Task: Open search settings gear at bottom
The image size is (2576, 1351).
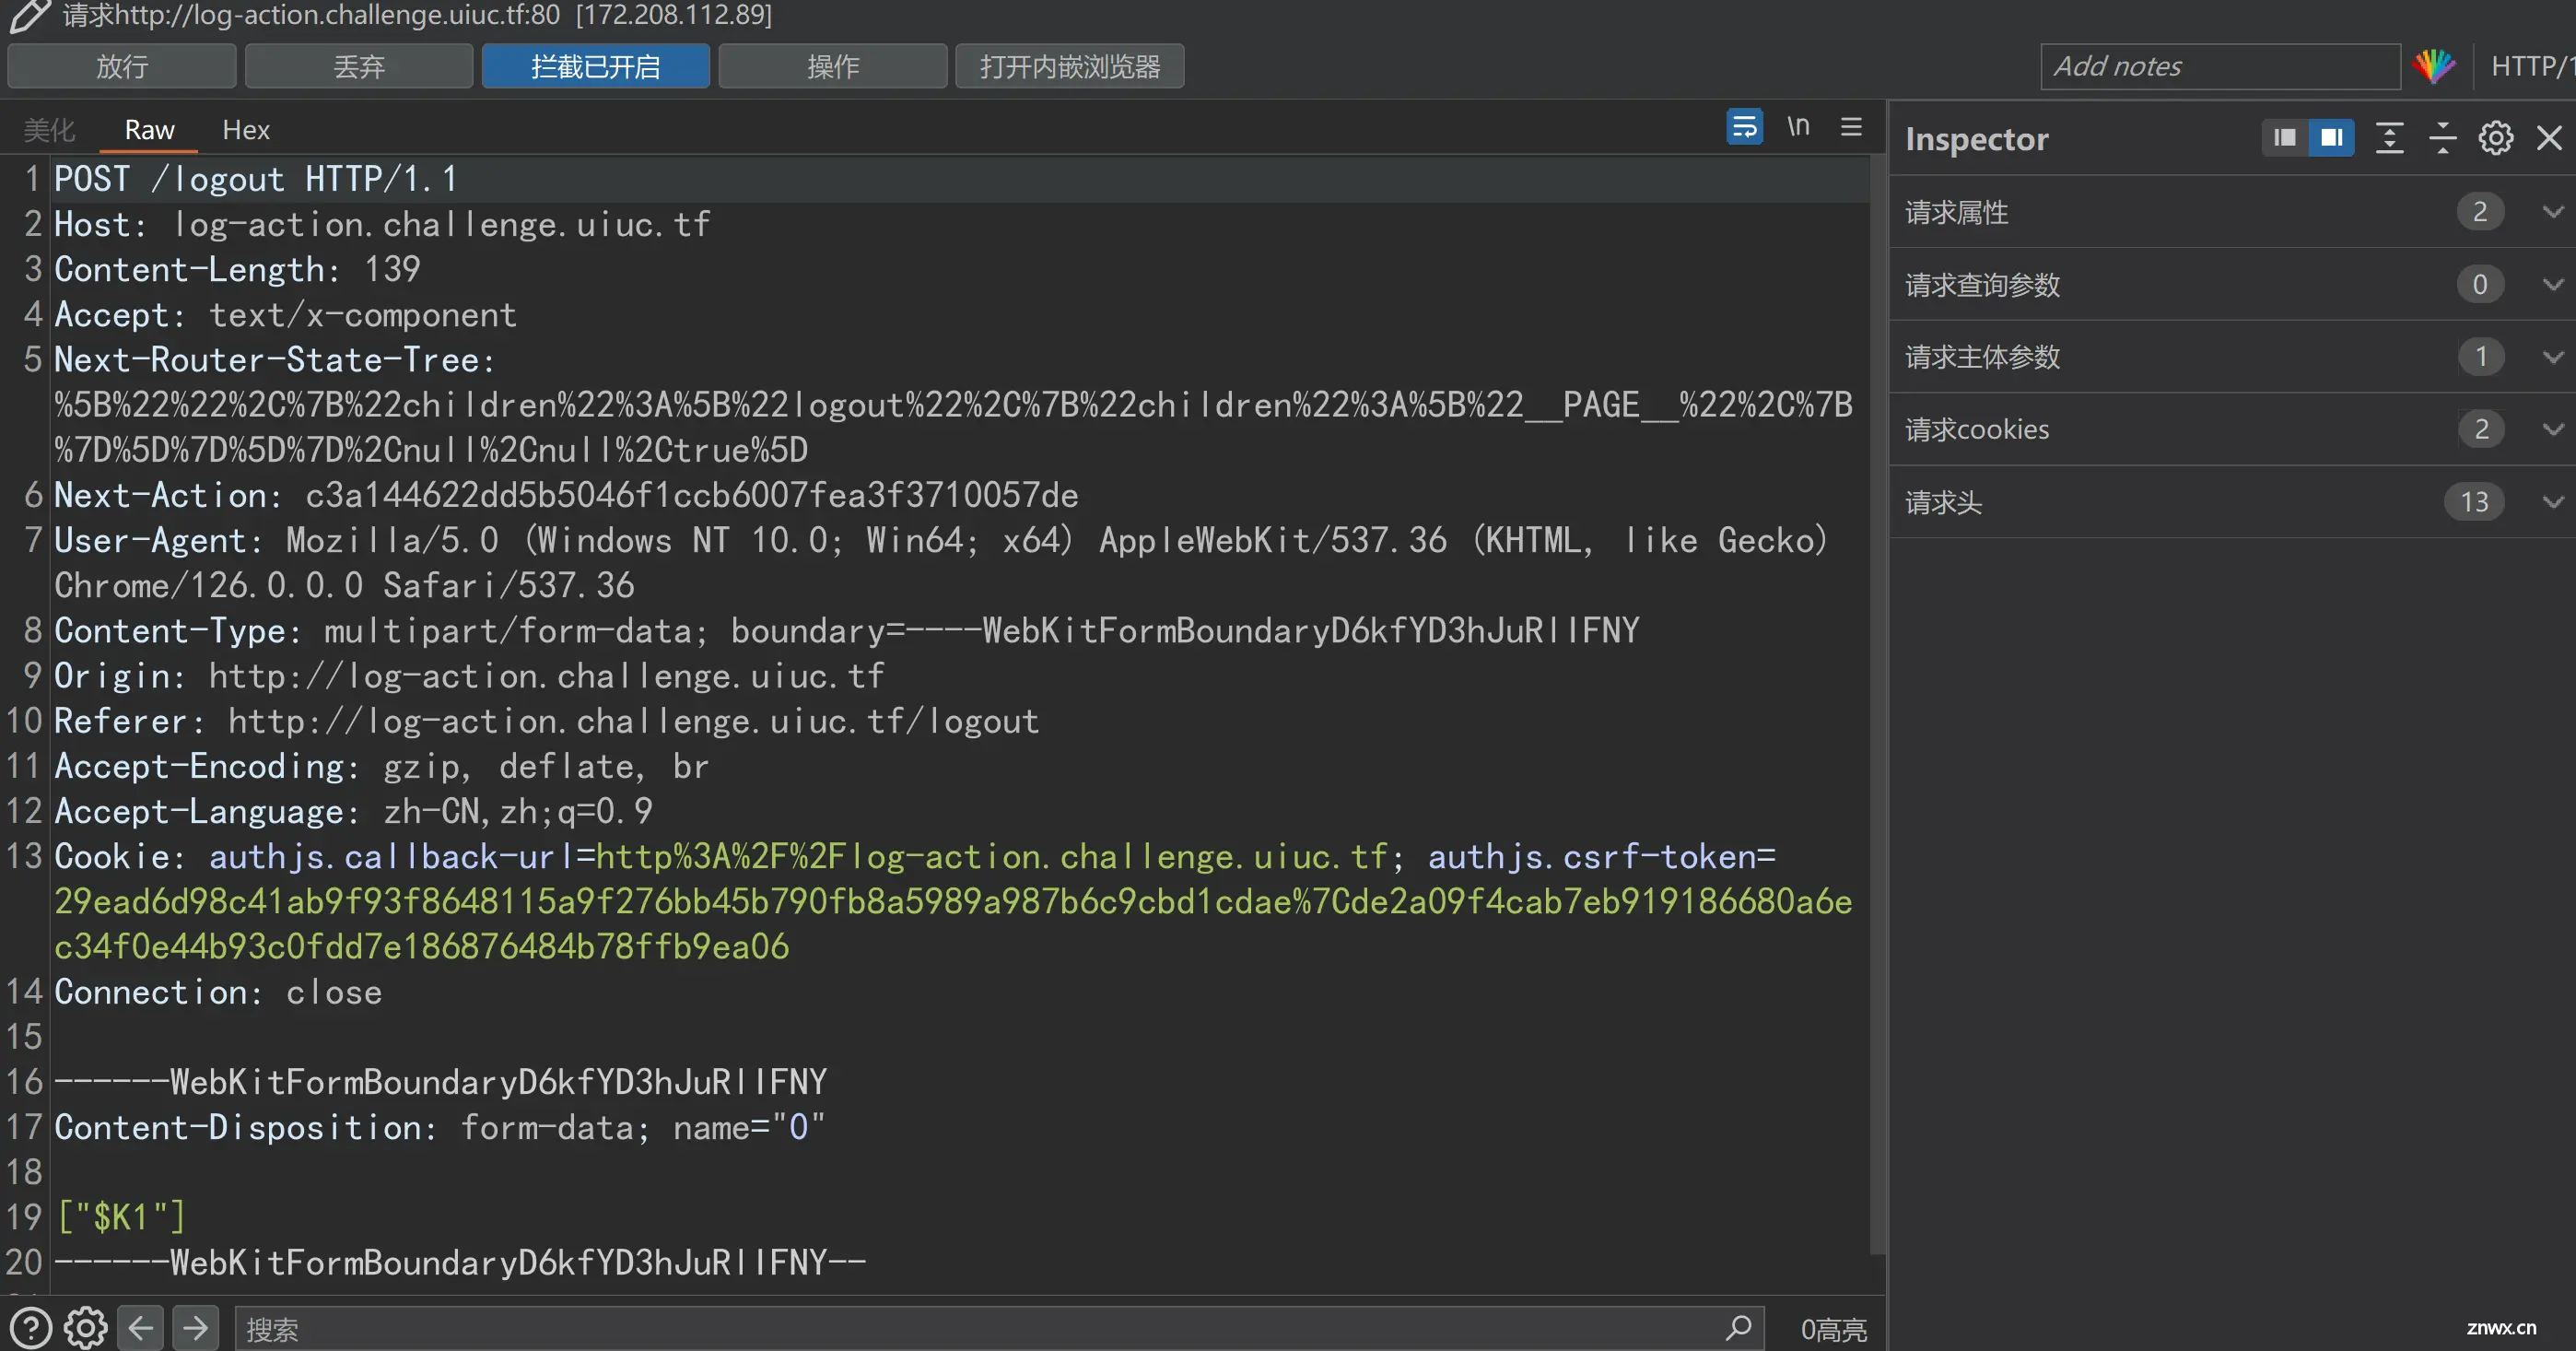Action: (86, 1328)
